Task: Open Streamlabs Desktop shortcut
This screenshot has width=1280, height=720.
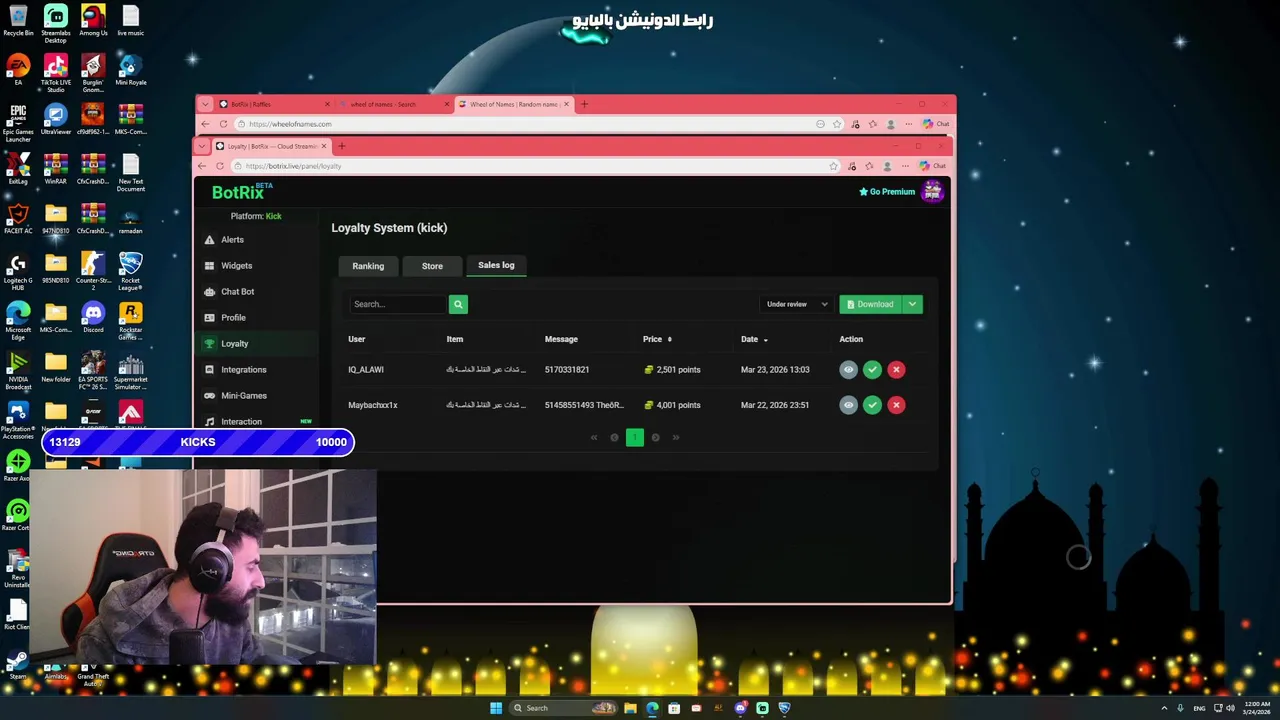Action: pyautogui.click(x=56, y=24)
